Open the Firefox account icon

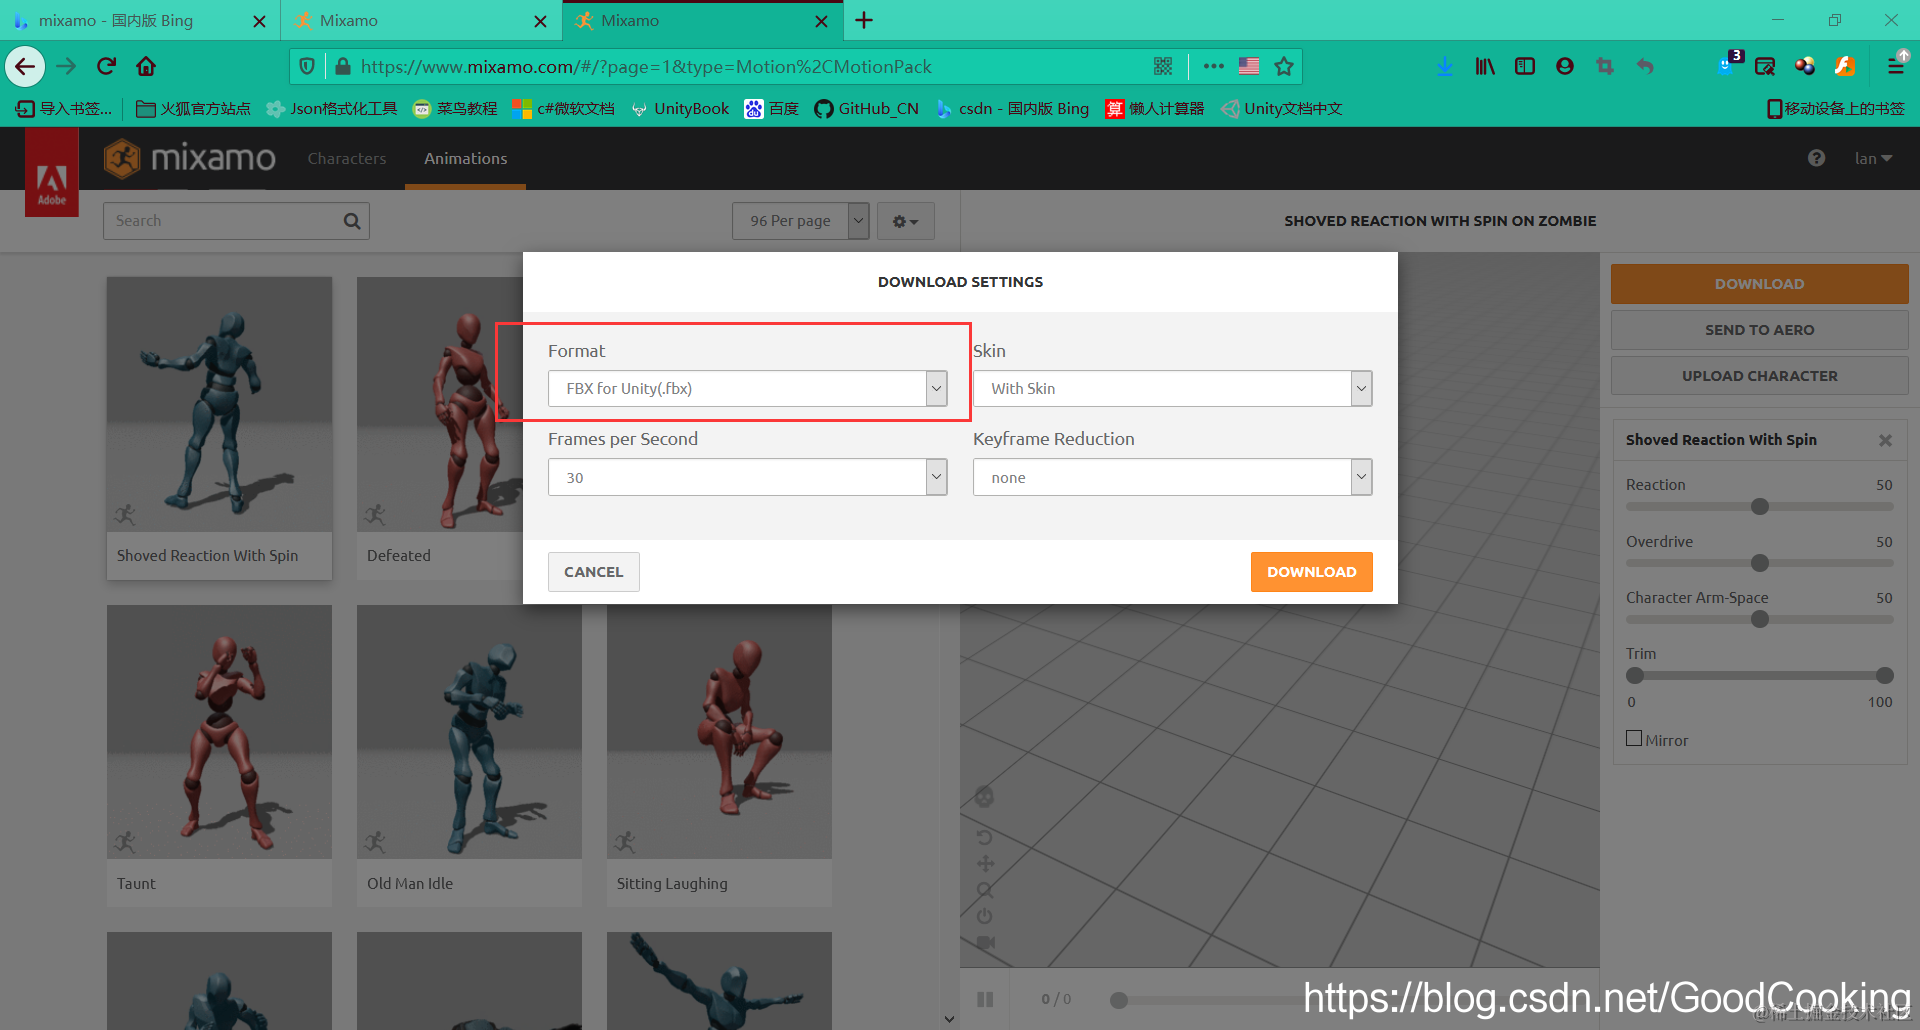point(1565,67)
